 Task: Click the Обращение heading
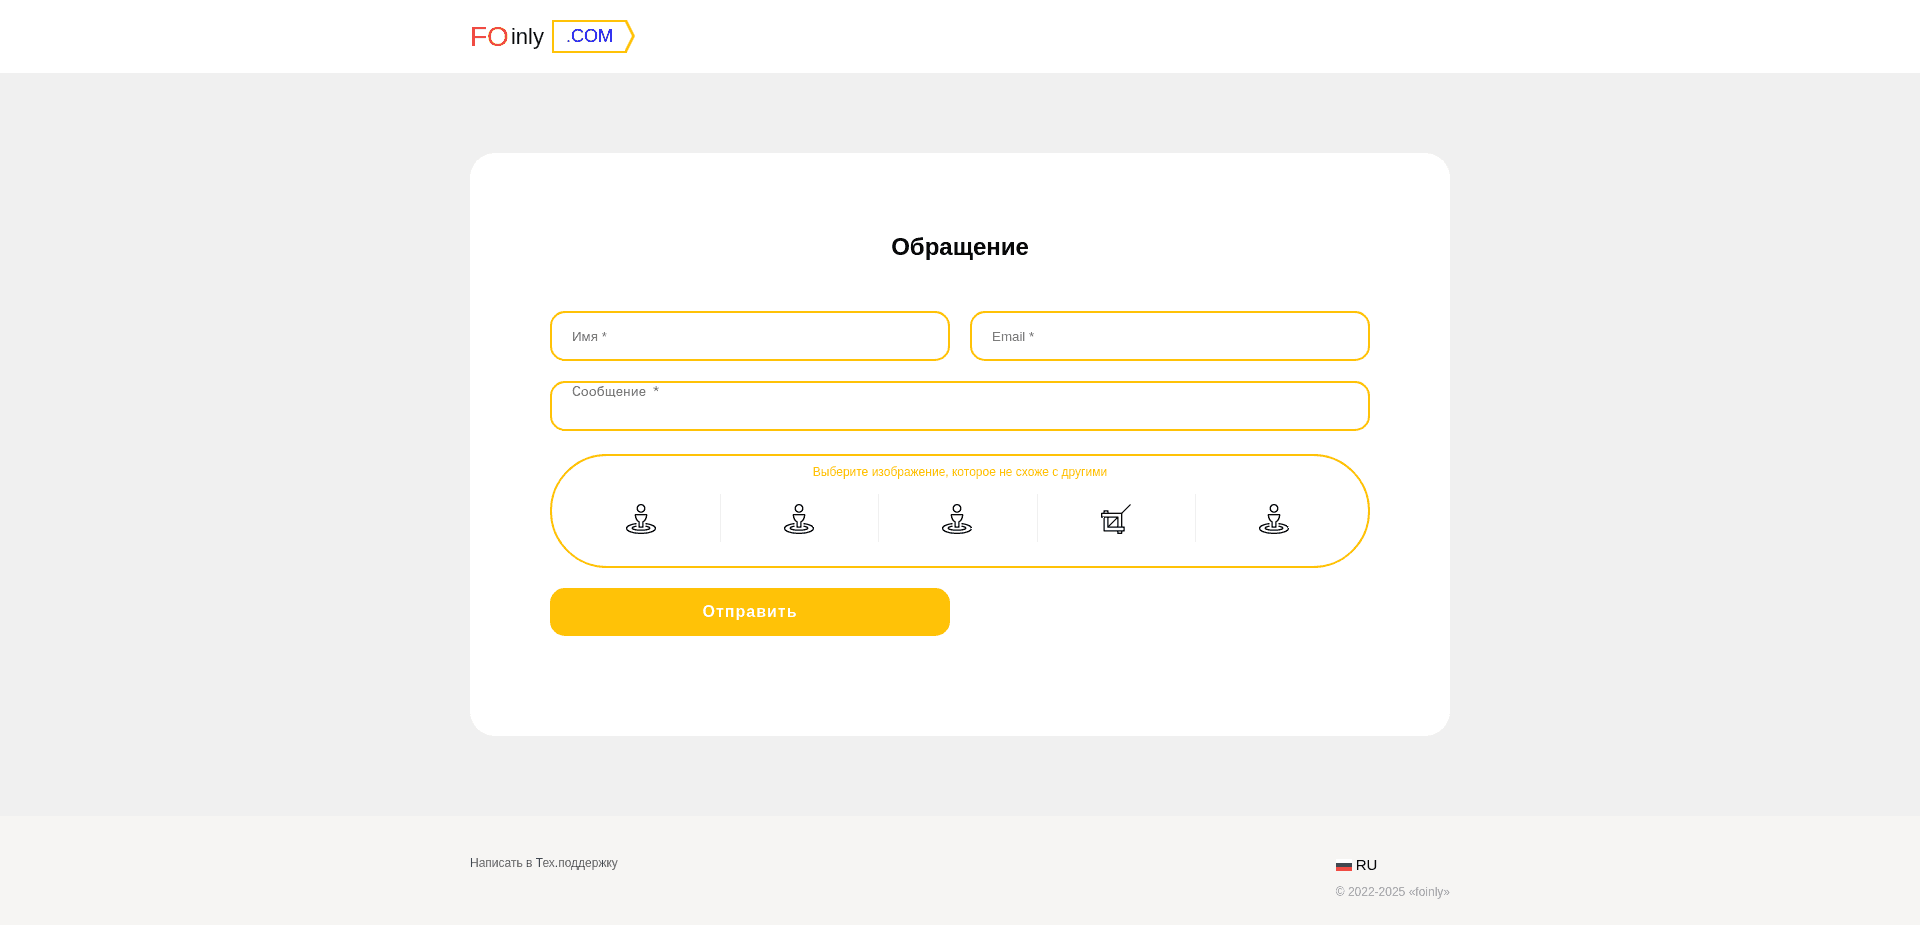[x=958, y=247]
